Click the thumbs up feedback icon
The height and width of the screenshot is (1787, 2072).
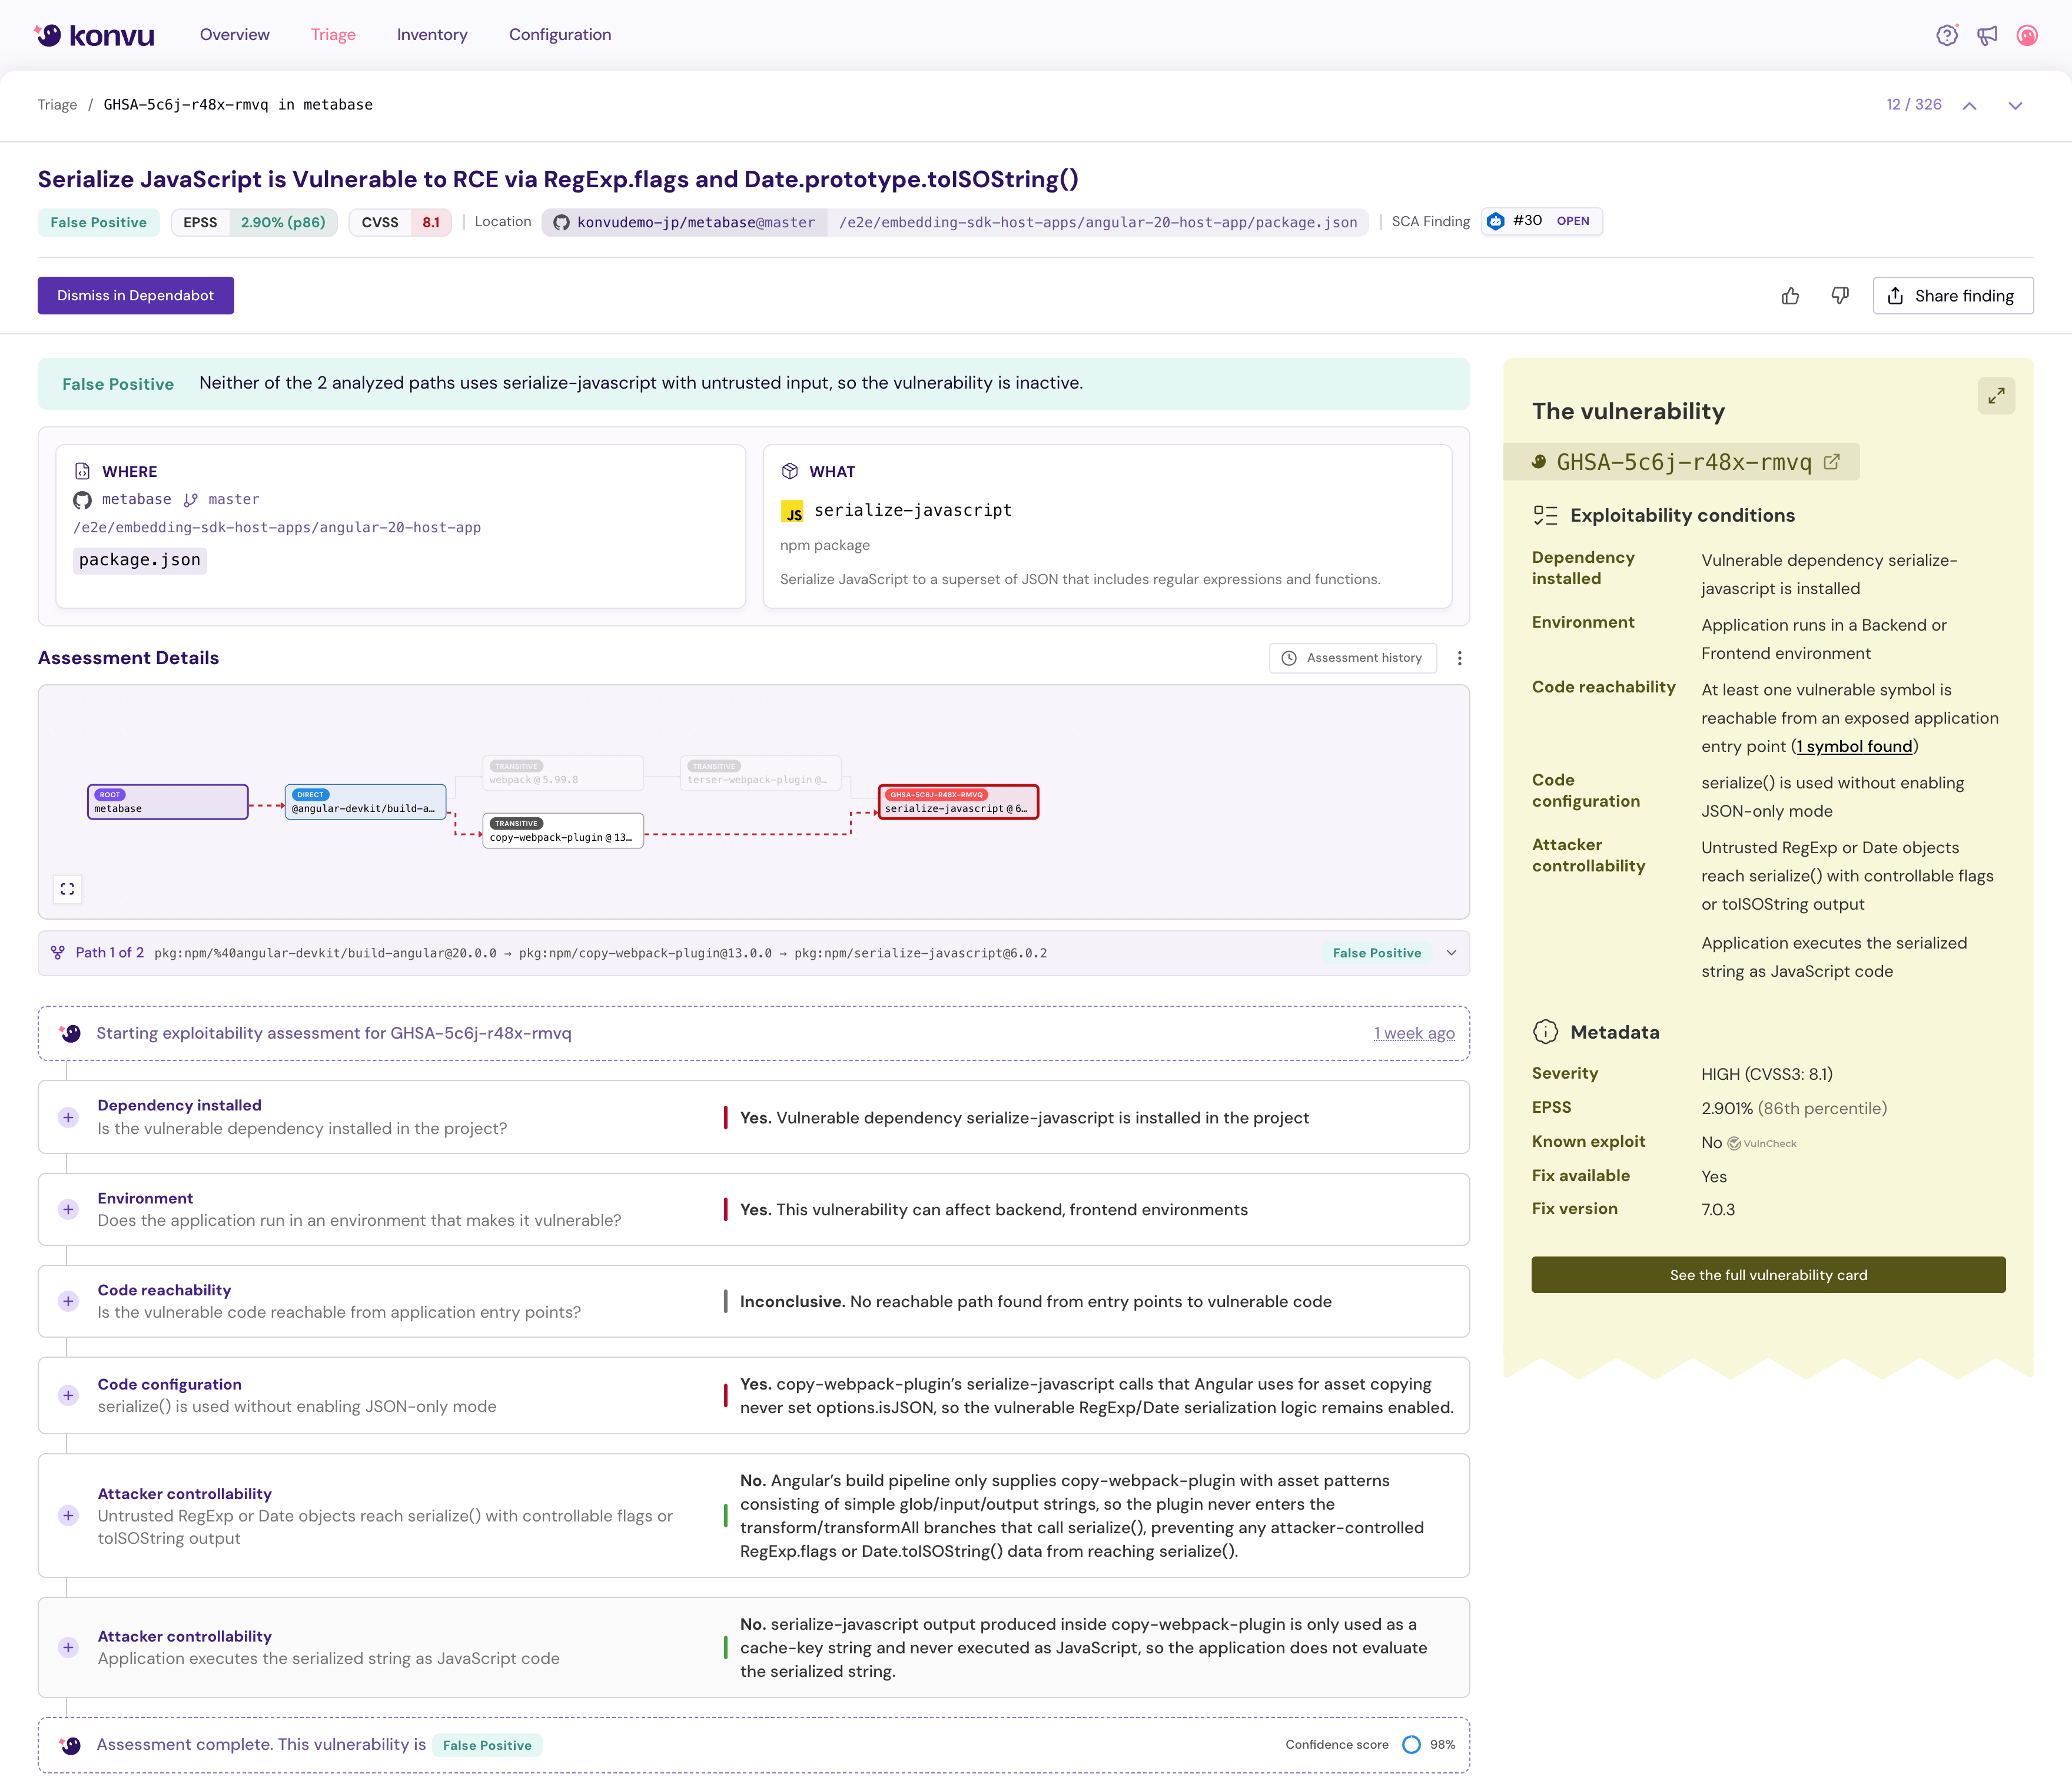(x=1790, y=296)
